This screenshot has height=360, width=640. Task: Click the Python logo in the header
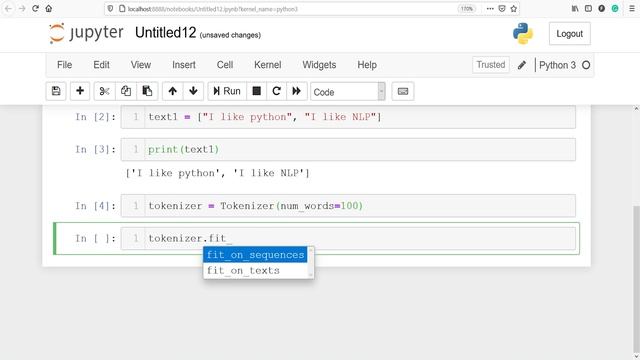[523, 33]
